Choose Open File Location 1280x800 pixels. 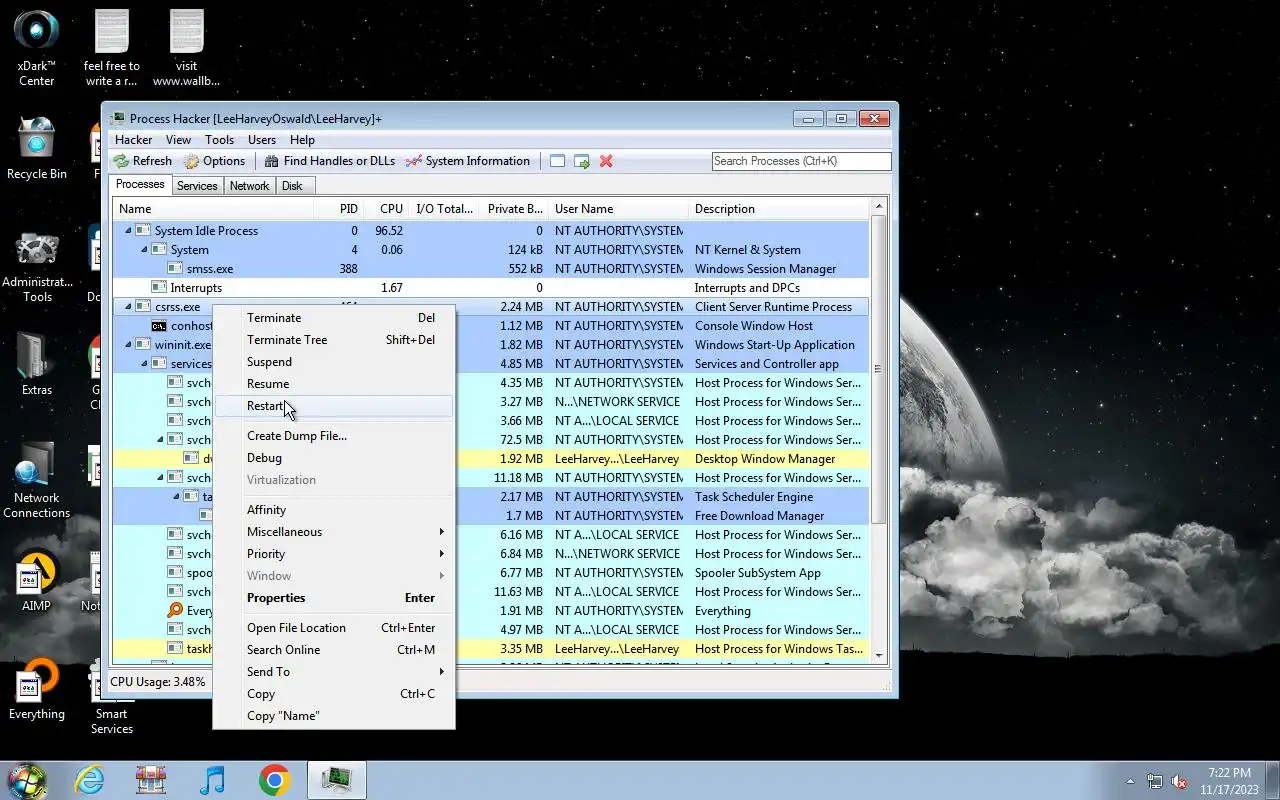pos(334,628)
